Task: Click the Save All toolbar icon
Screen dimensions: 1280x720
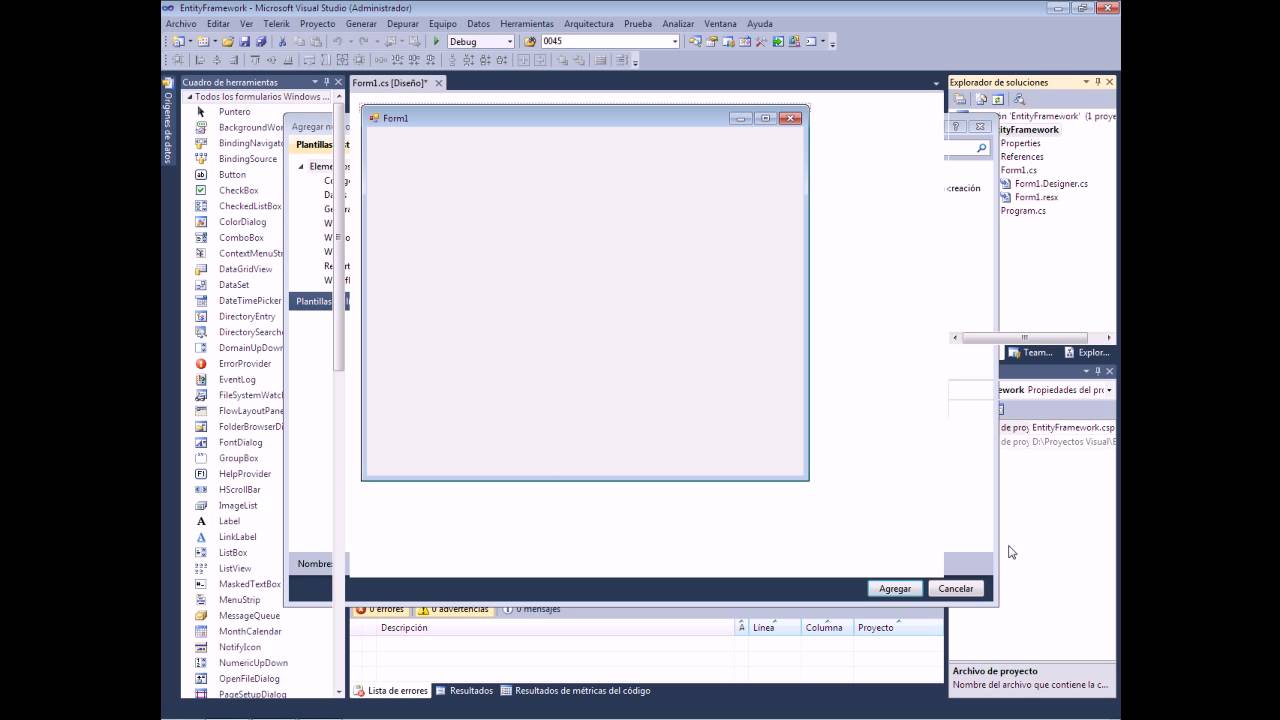Action: click(261, 41)
